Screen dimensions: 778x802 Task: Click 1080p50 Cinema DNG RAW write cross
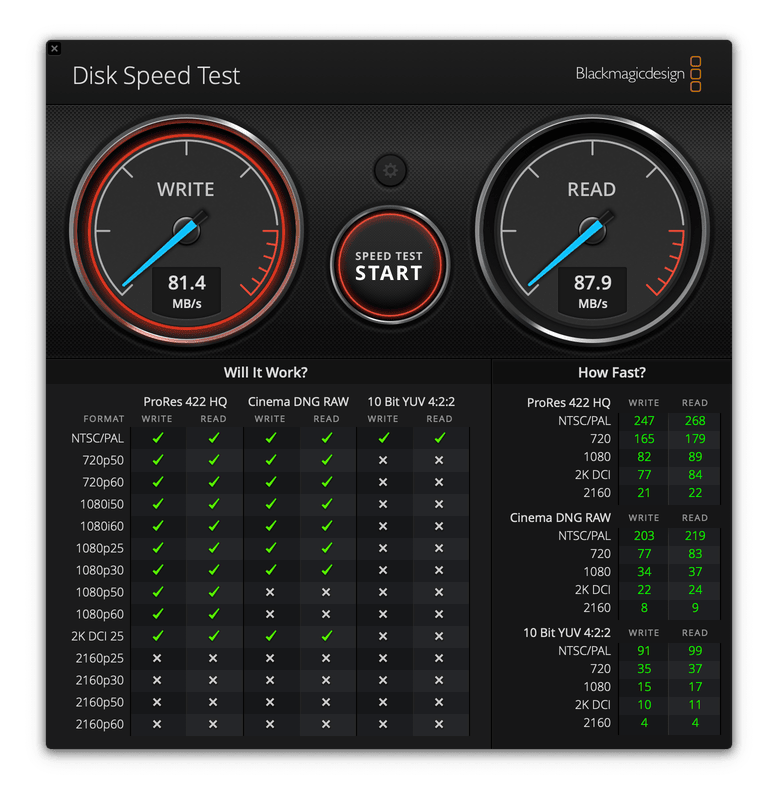[270, 592]
